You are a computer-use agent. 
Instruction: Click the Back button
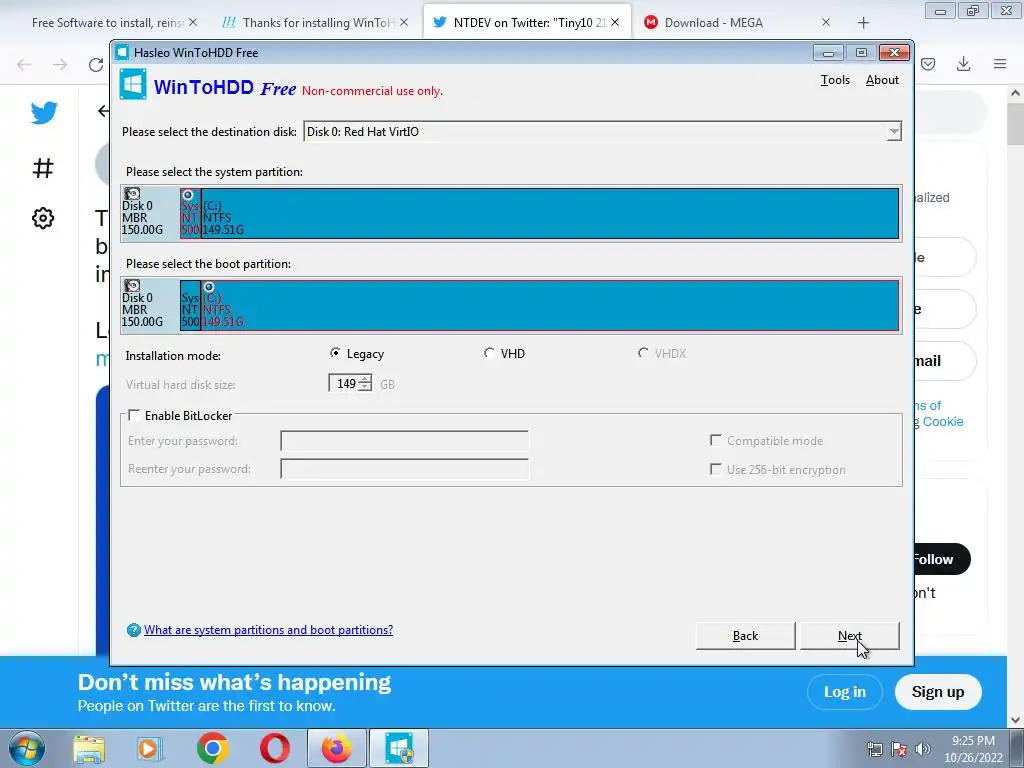coord(745,636)
